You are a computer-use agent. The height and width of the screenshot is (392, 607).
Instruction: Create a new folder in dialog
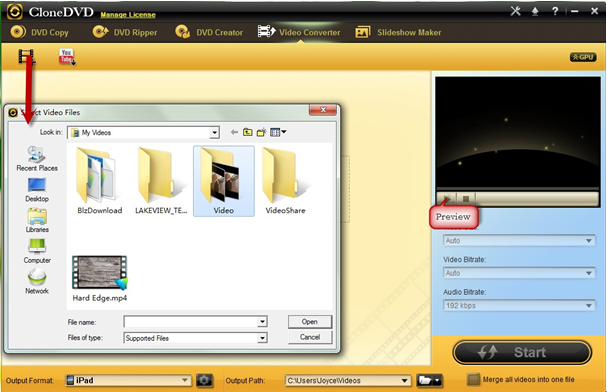point(261,132)
